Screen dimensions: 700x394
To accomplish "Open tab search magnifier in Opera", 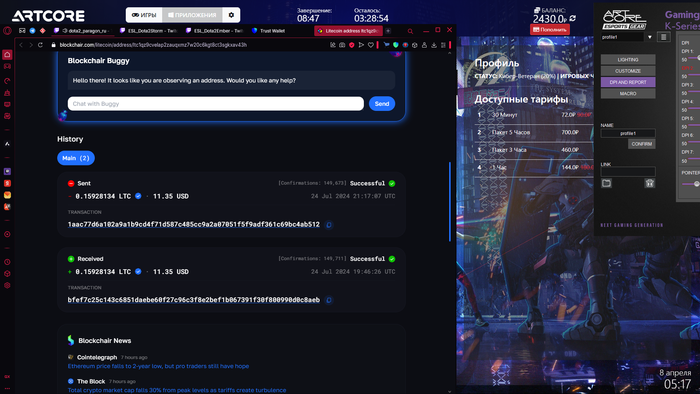I will tap(410, 31).
